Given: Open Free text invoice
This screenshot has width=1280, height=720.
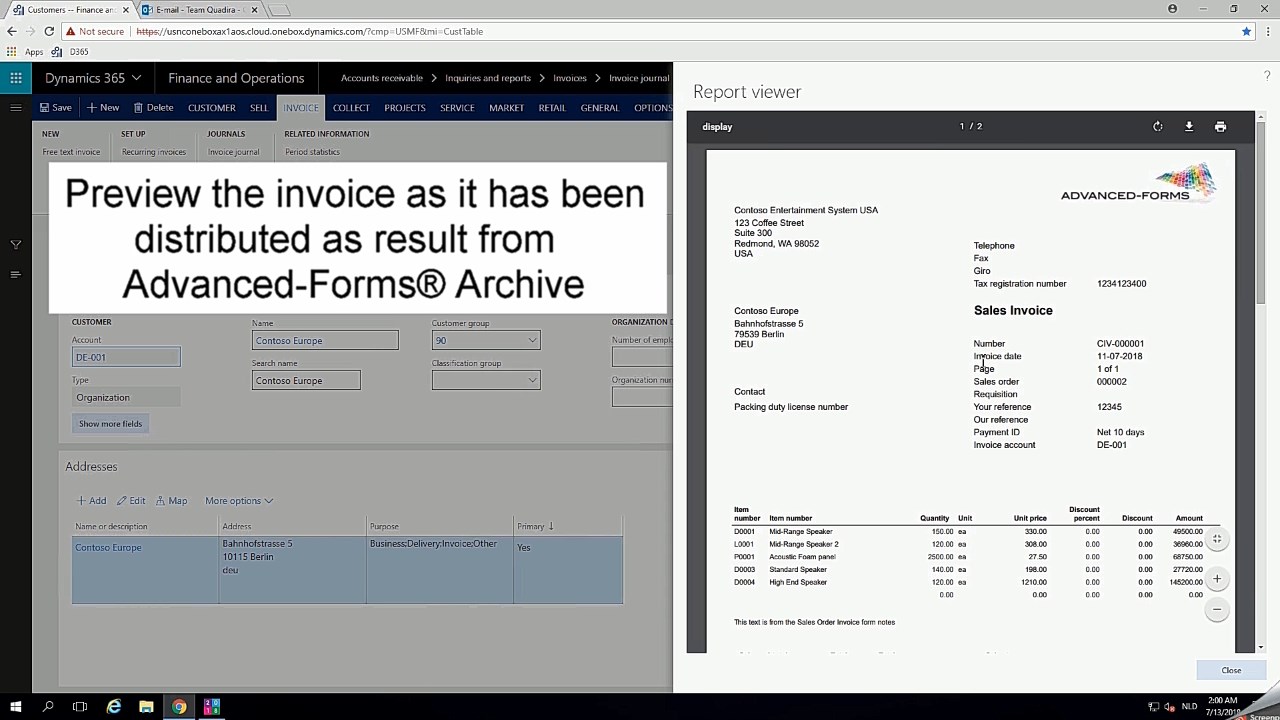Looking at the screenshot, I should pos(71,152).
